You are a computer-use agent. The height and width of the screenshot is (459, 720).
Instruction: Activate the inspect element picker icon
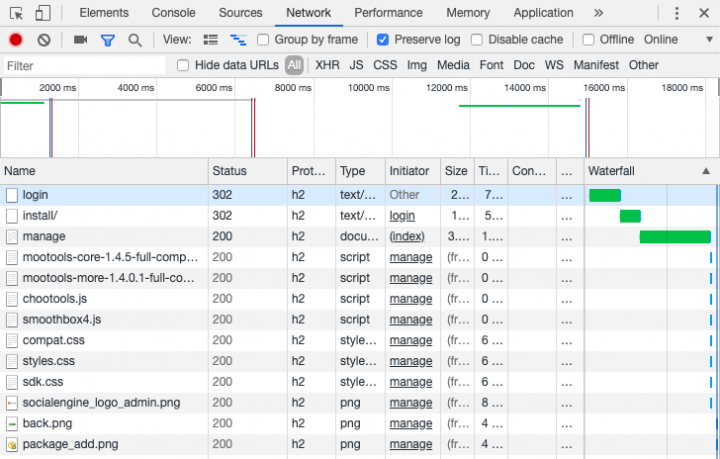(x=16, y=13)
